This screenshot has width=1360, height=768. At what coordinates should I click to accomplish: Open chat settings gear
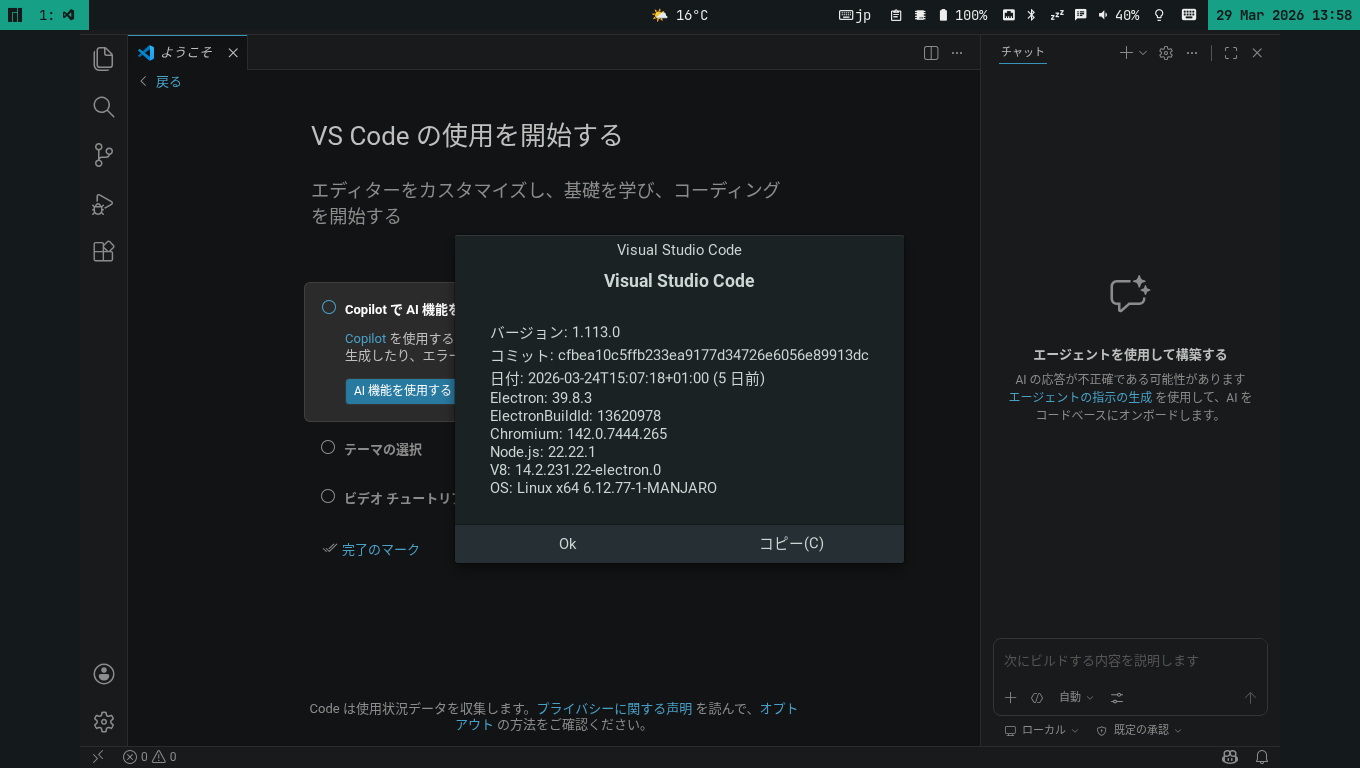point(1166,53)
